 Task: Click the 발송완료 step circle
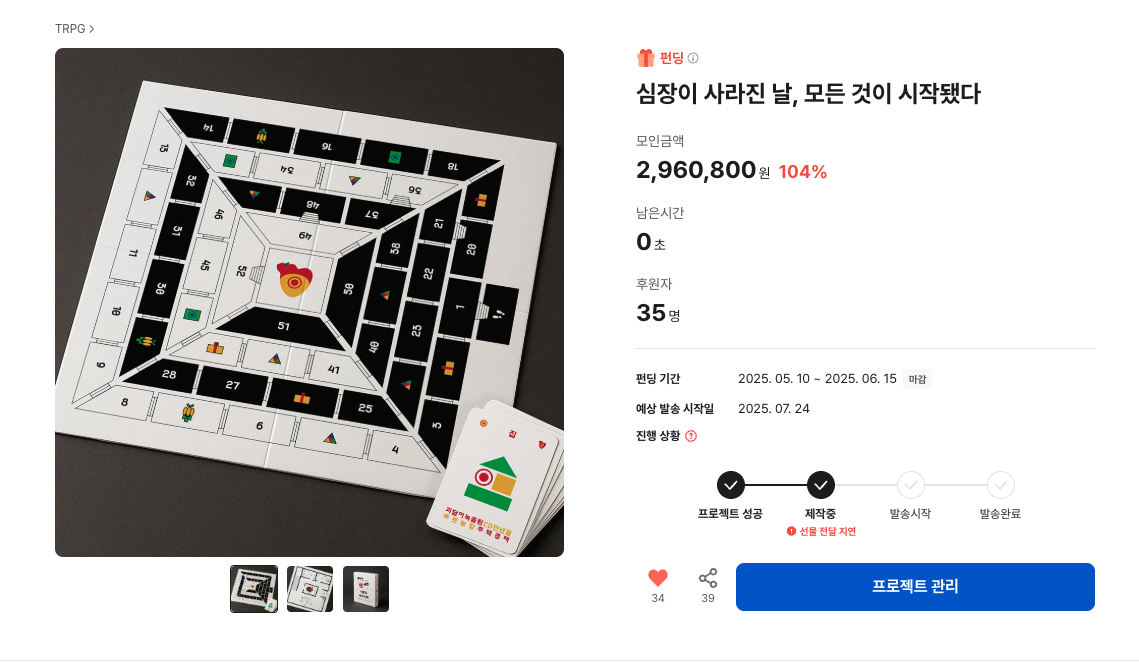pyautogui.click(x=1000, y=485)
